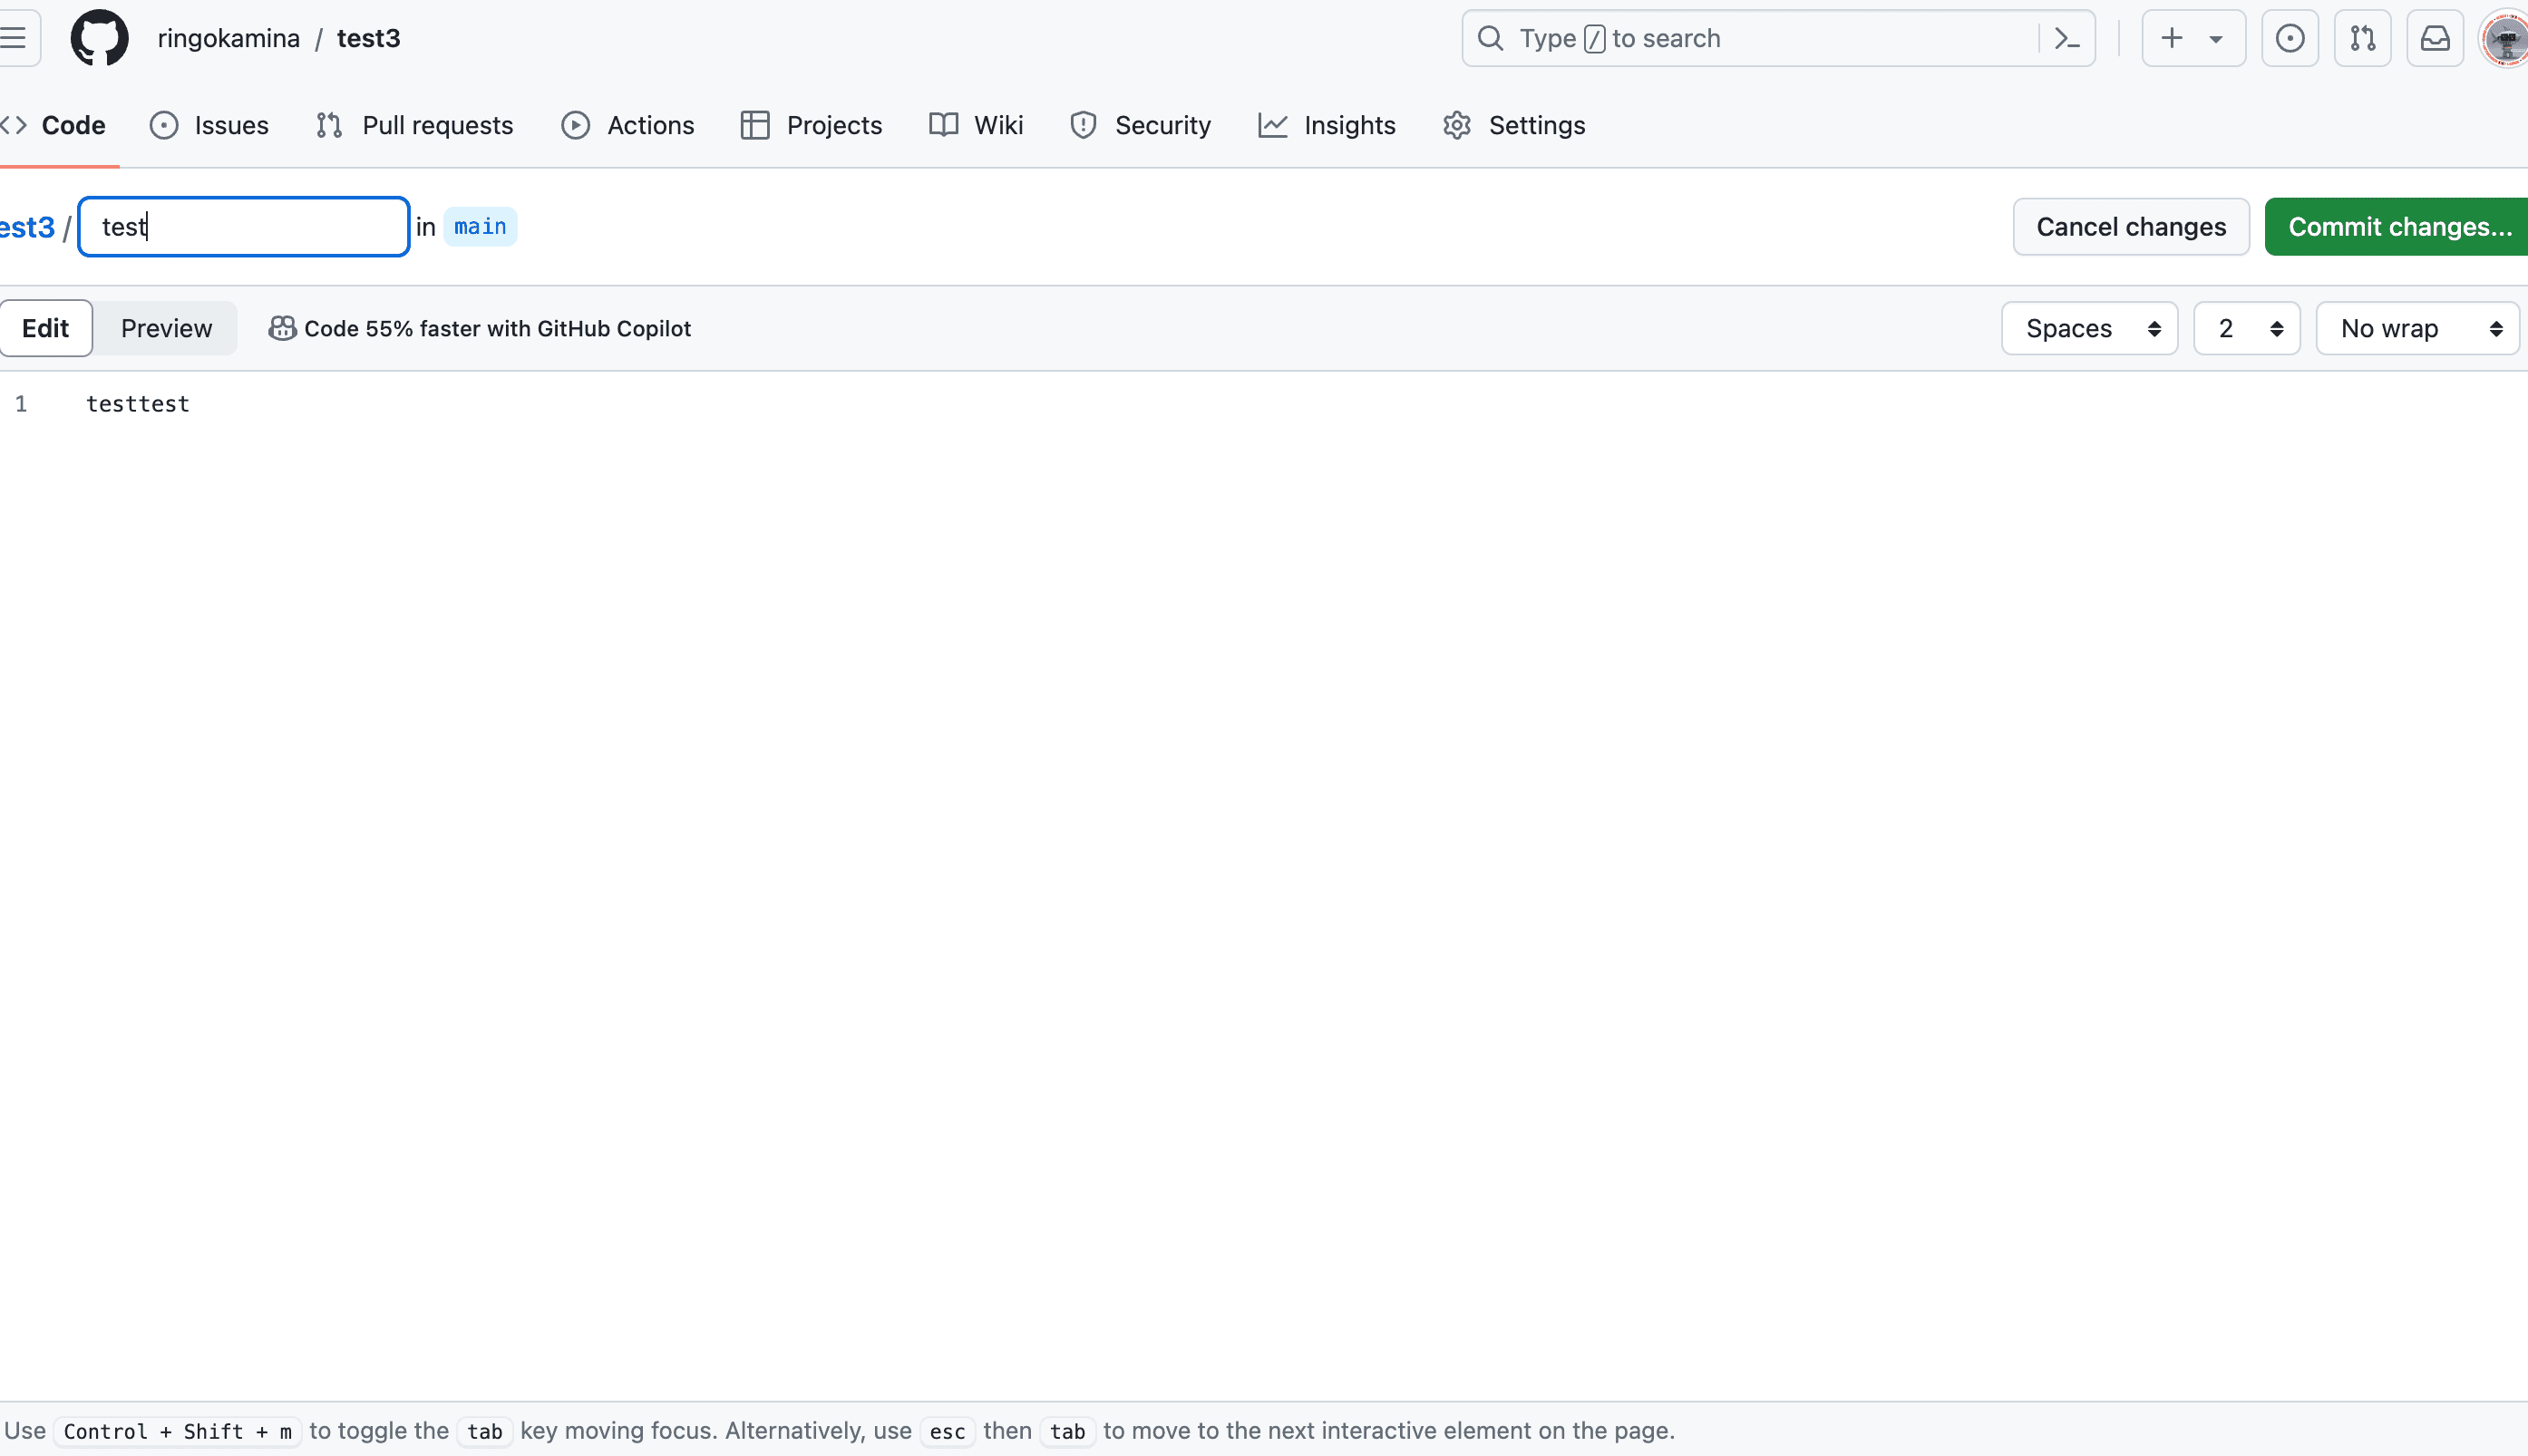Click the GitHub Copilot icon
Image resolution: width=2528 pixels, height=1456 pixels.
point(282,328)
